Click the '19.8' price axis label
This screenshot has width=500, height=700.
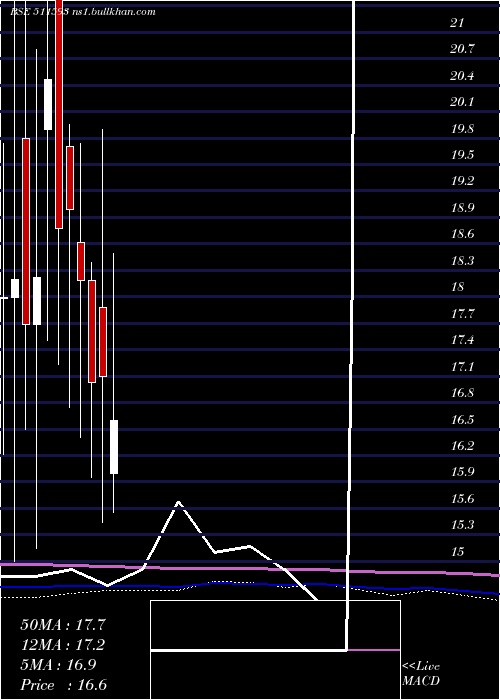[462, 129]
